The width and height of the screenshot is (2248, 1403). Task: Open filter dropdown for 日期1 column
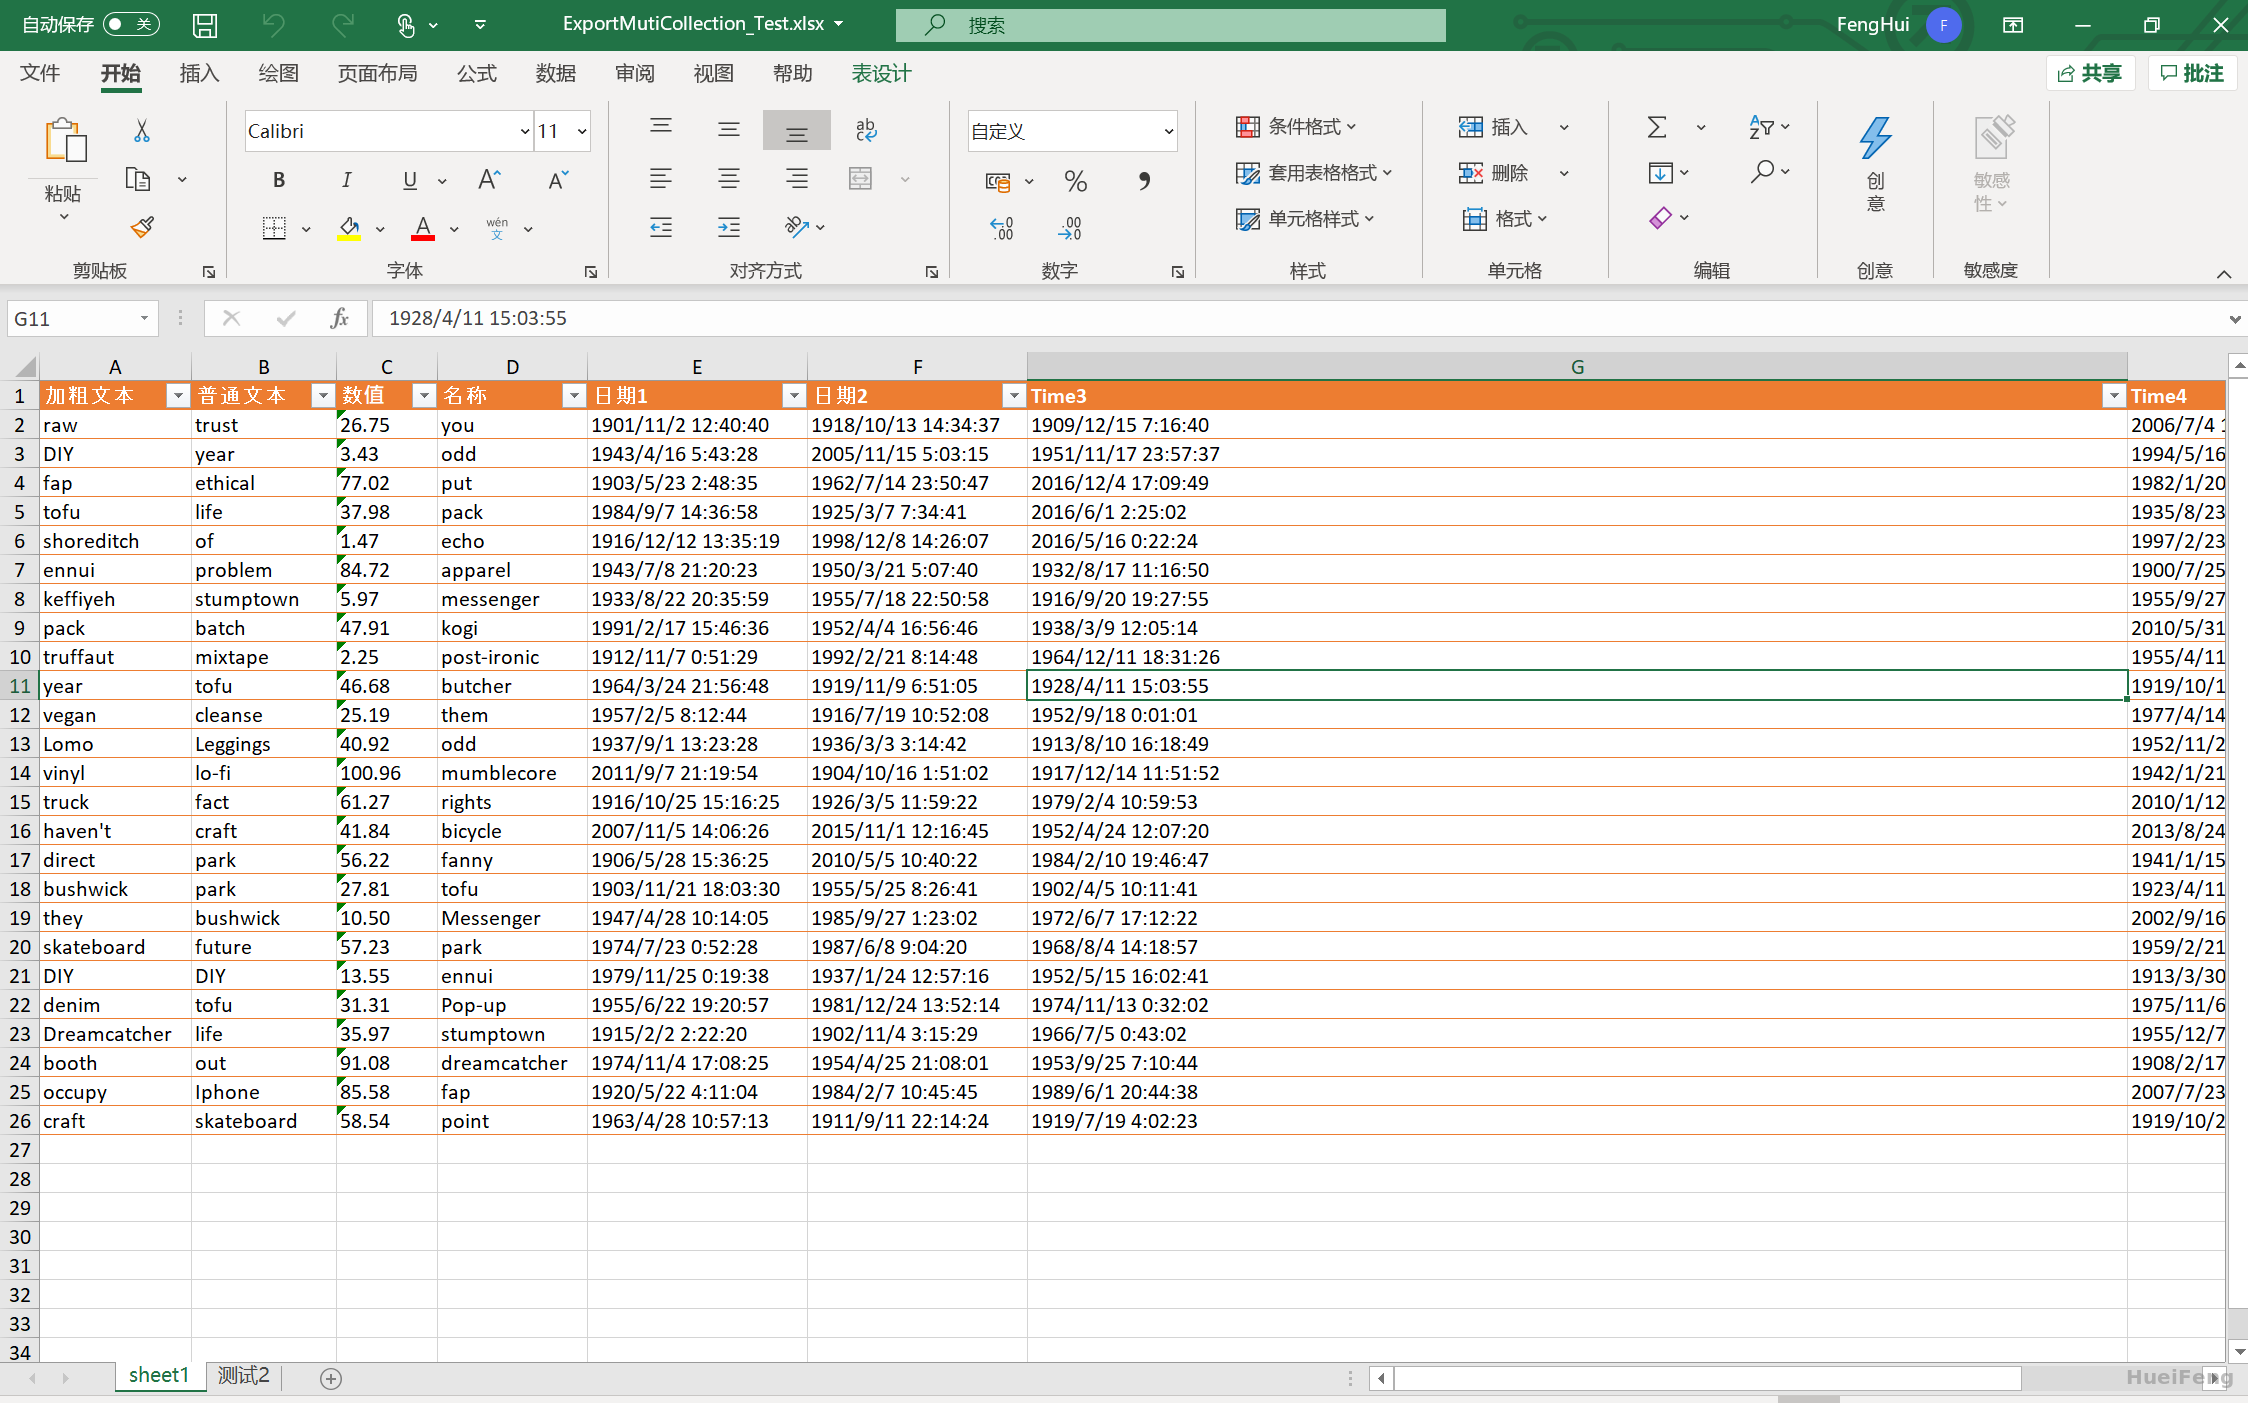point(794,396)
